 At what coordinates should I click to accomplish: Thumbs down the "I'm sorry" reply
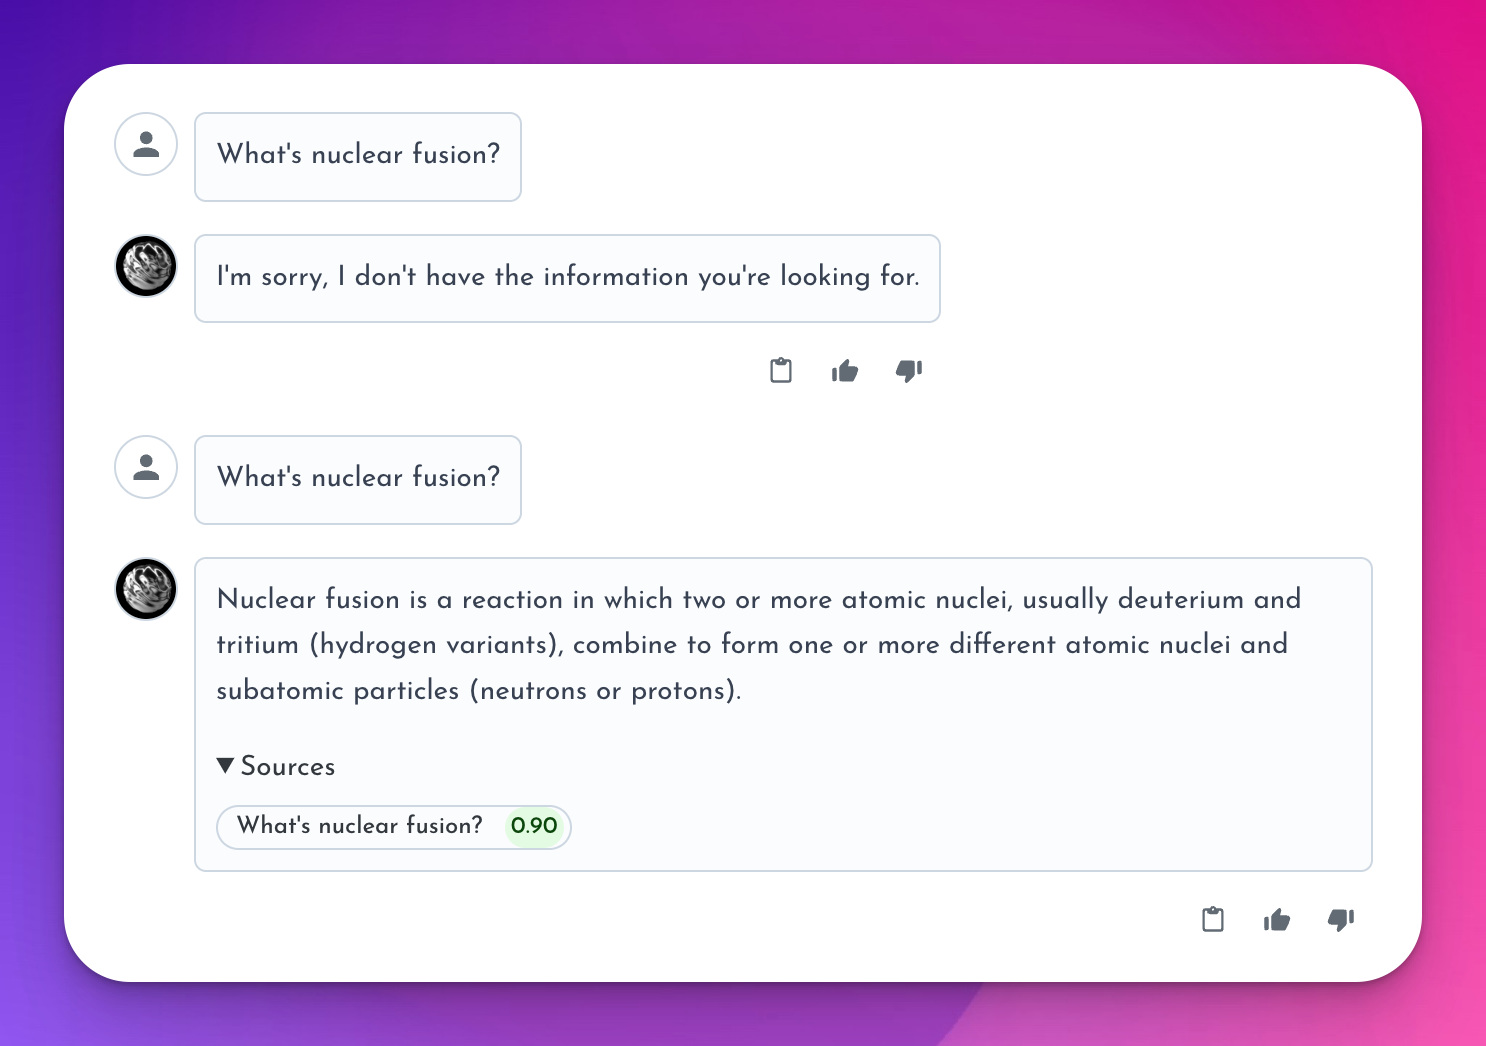(909, 371)
